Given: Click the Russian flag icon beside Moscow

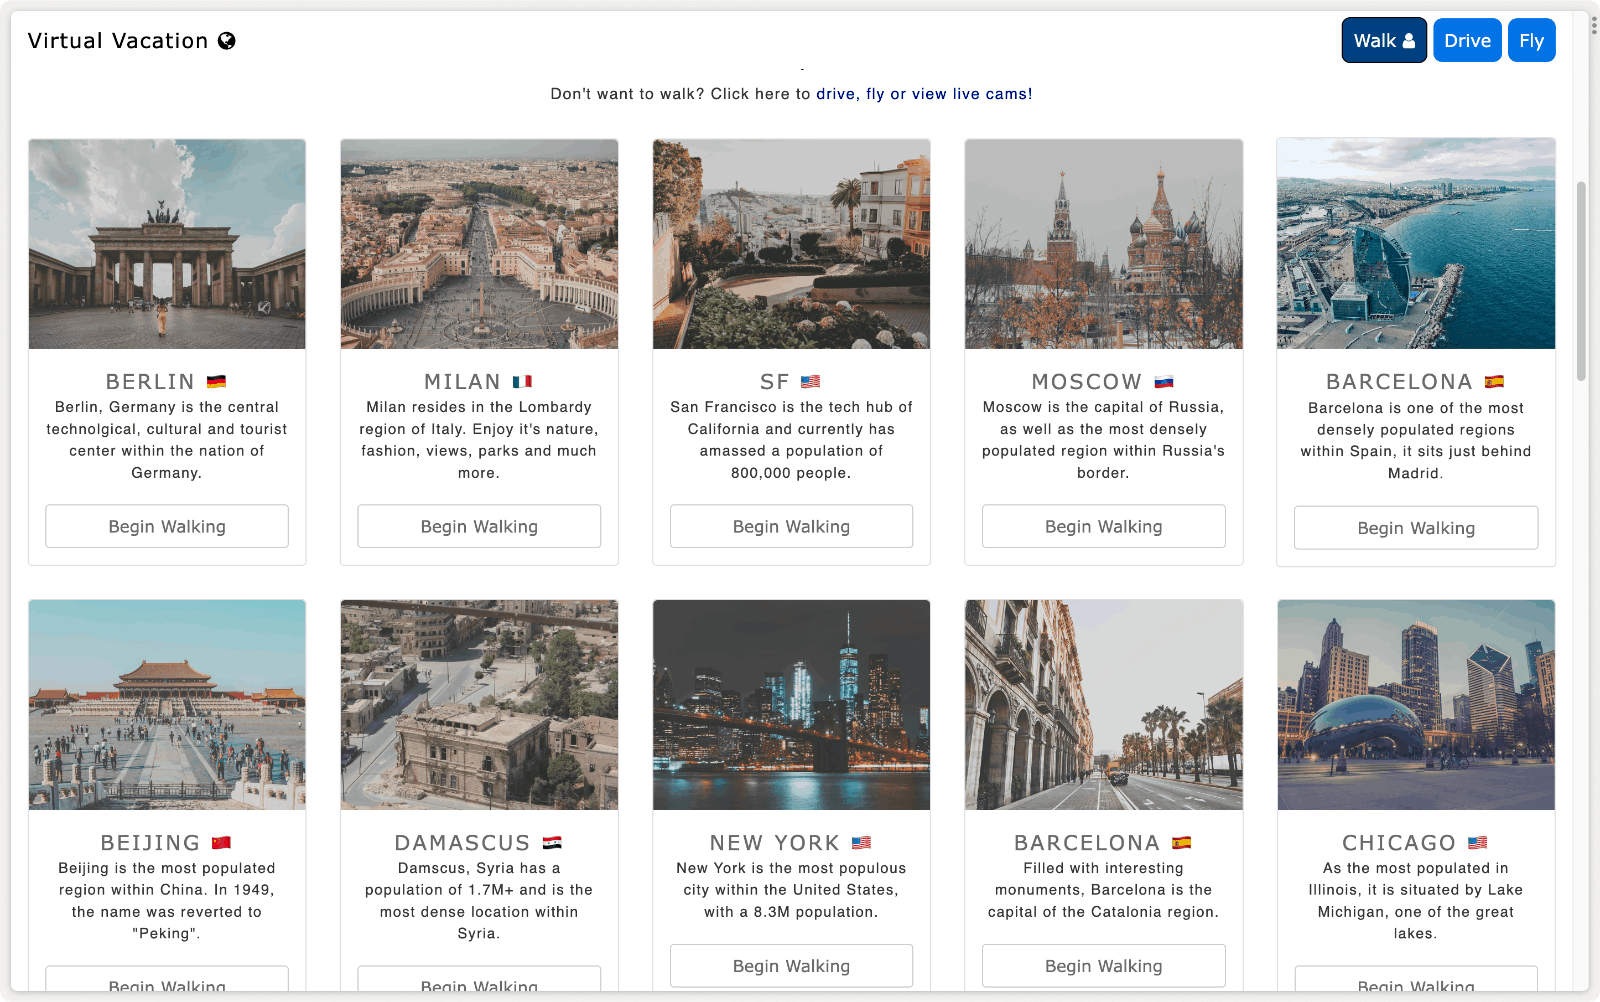Looking at the screenshot, I should point(1164,382).
